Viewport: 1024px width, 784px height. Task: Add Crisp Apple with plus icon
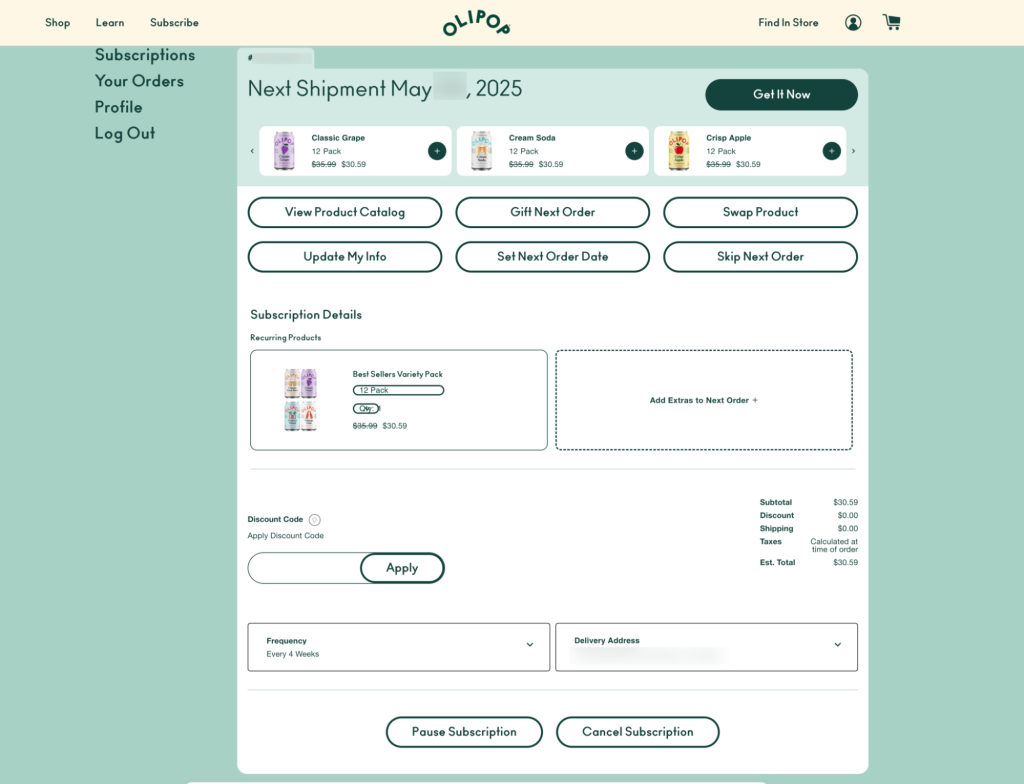tap(831, 151)
